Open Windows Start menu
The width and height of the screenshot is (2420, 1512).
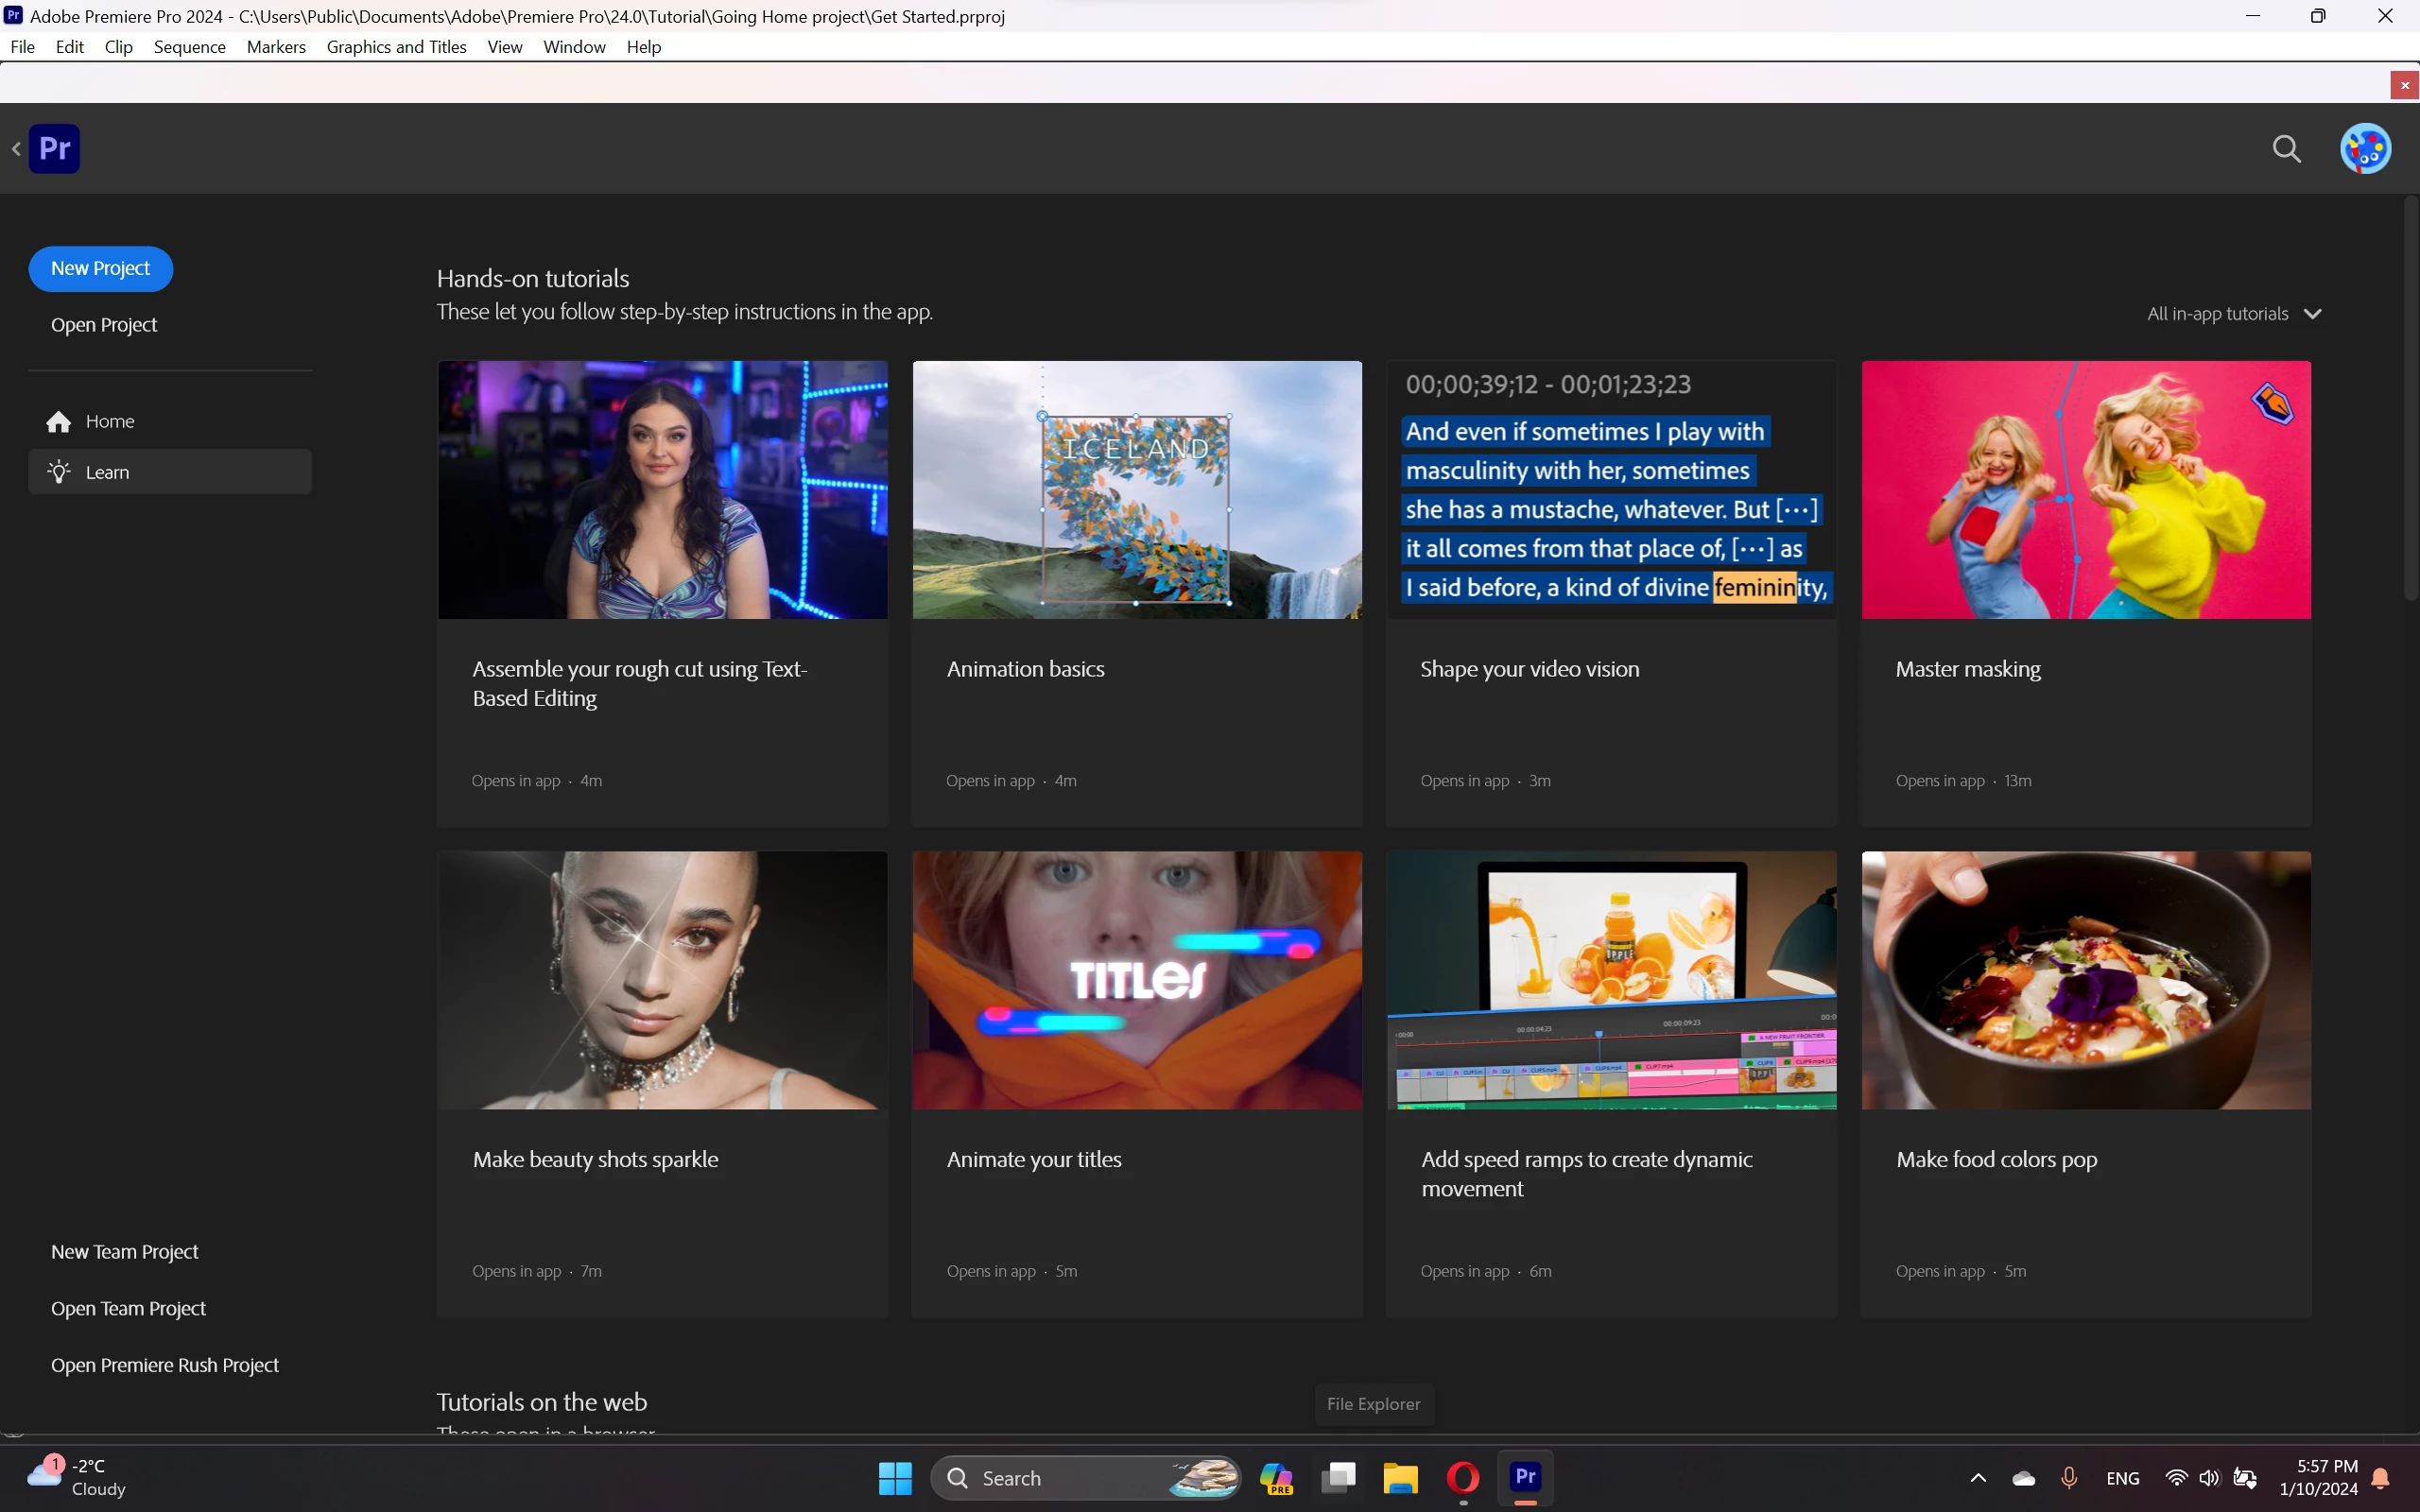pyautogui.click(x=895, y=1477)
